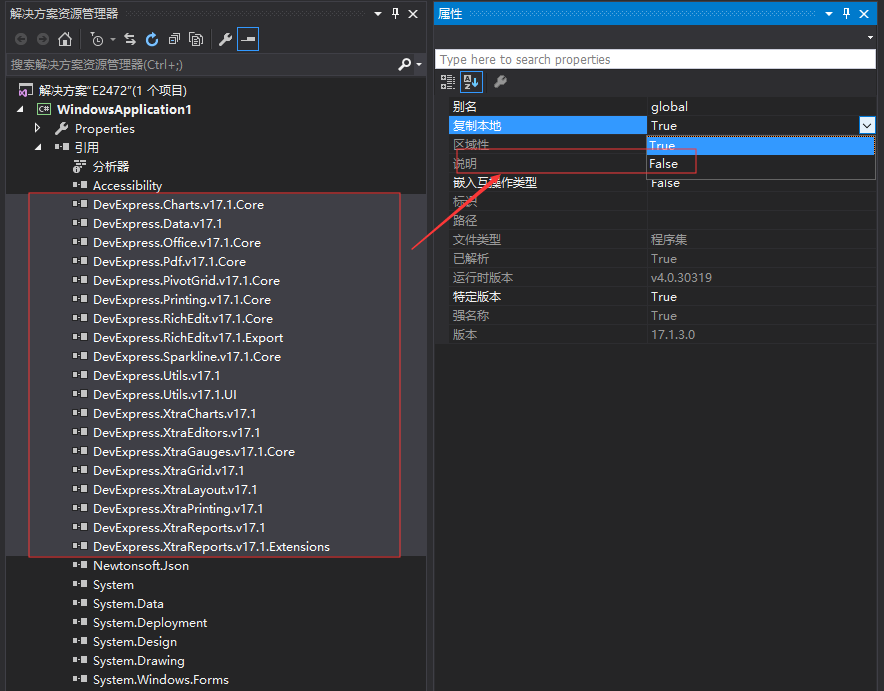Click the 嵌入互操作类型 property row
This screenshot has height=691, width=884.
click(x=662, y=183)
